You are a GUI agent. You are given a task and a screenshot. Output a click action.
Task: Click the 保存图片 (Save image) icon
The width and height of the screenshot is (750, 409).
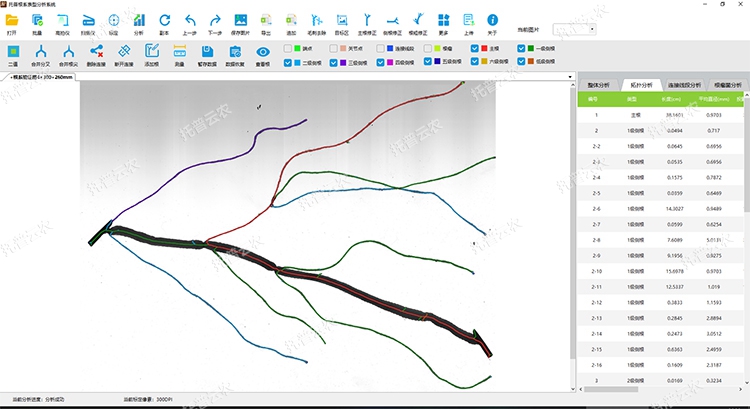click(240, 22)
